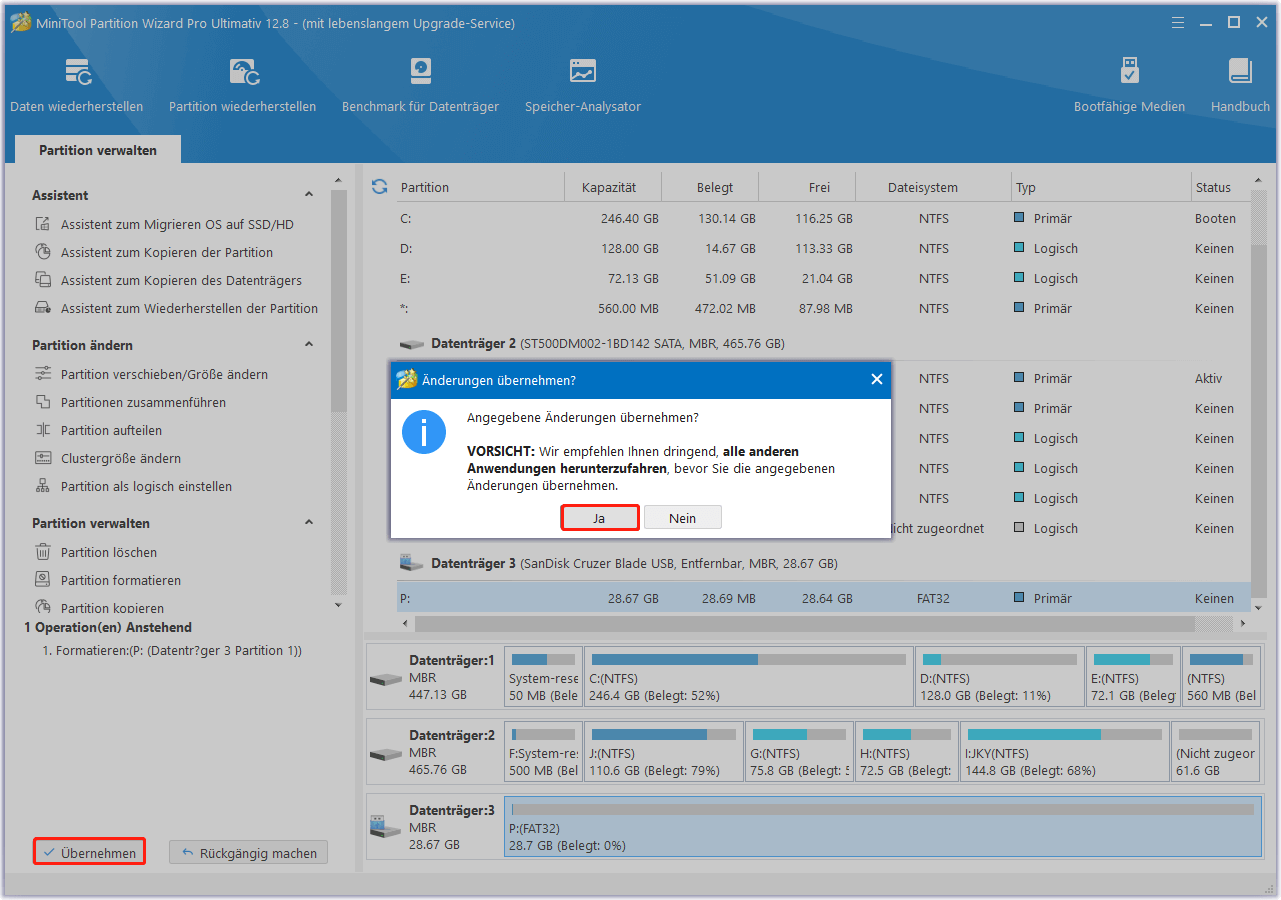This screenshot has width=1281, height=900.
Task: Start Assistent zum Kopieren des Datenträgers
Action: click(x=181, y=280)
